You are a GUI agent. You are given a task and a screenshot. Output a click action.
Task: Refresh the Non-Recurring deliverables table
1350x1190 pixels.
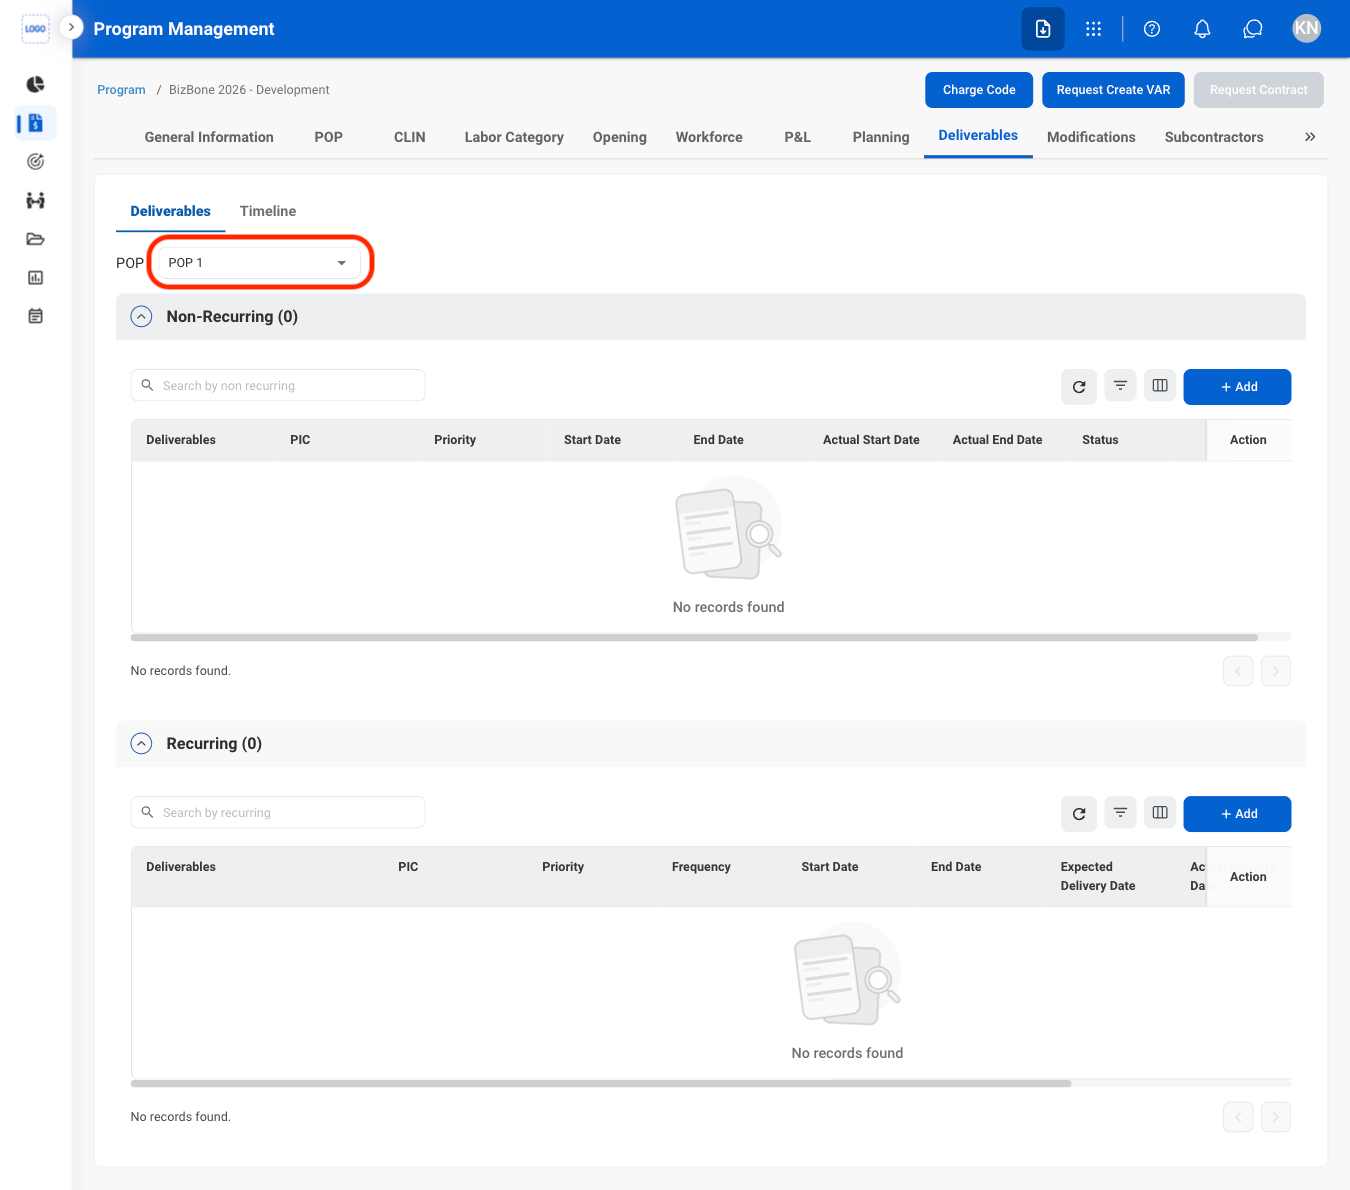(x=1079, y=387)
